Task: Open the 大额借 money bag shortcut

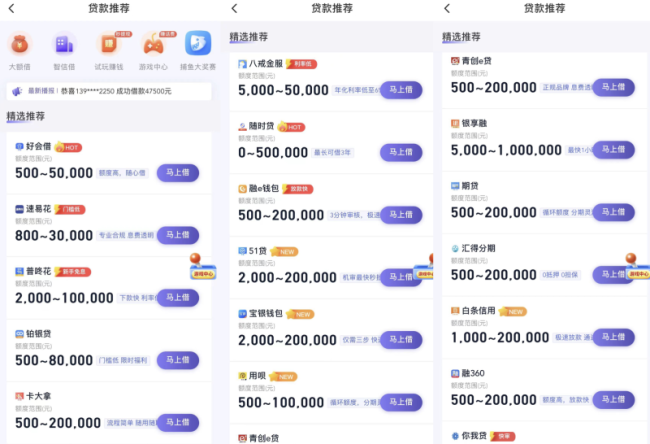Action: coord(19,44)
